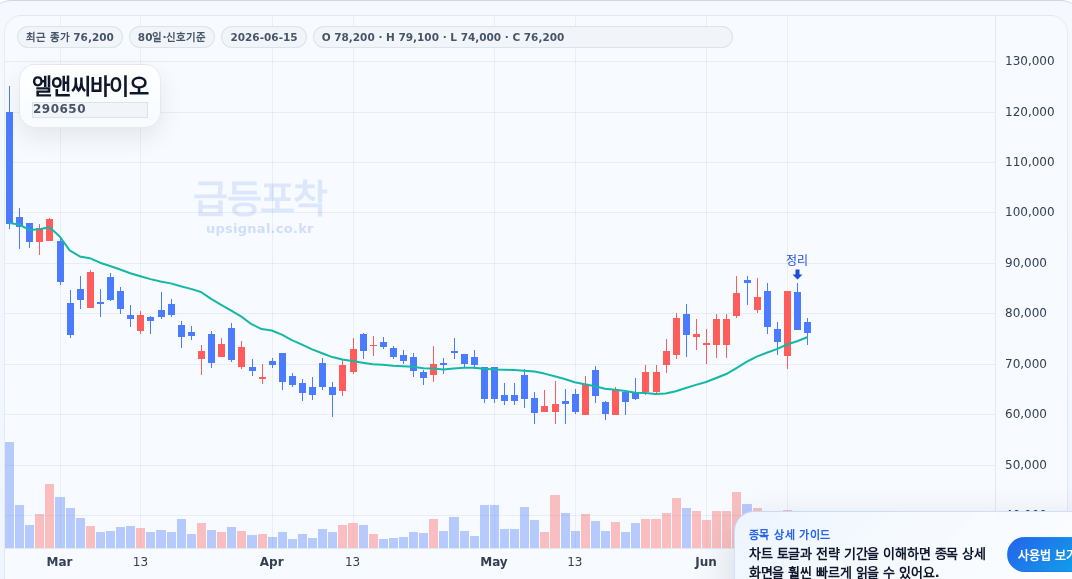Click the 사용법 보기 button
The width and height of the screenshot is (1072, 579).
pyautogui.click(x=1041, y=555)
